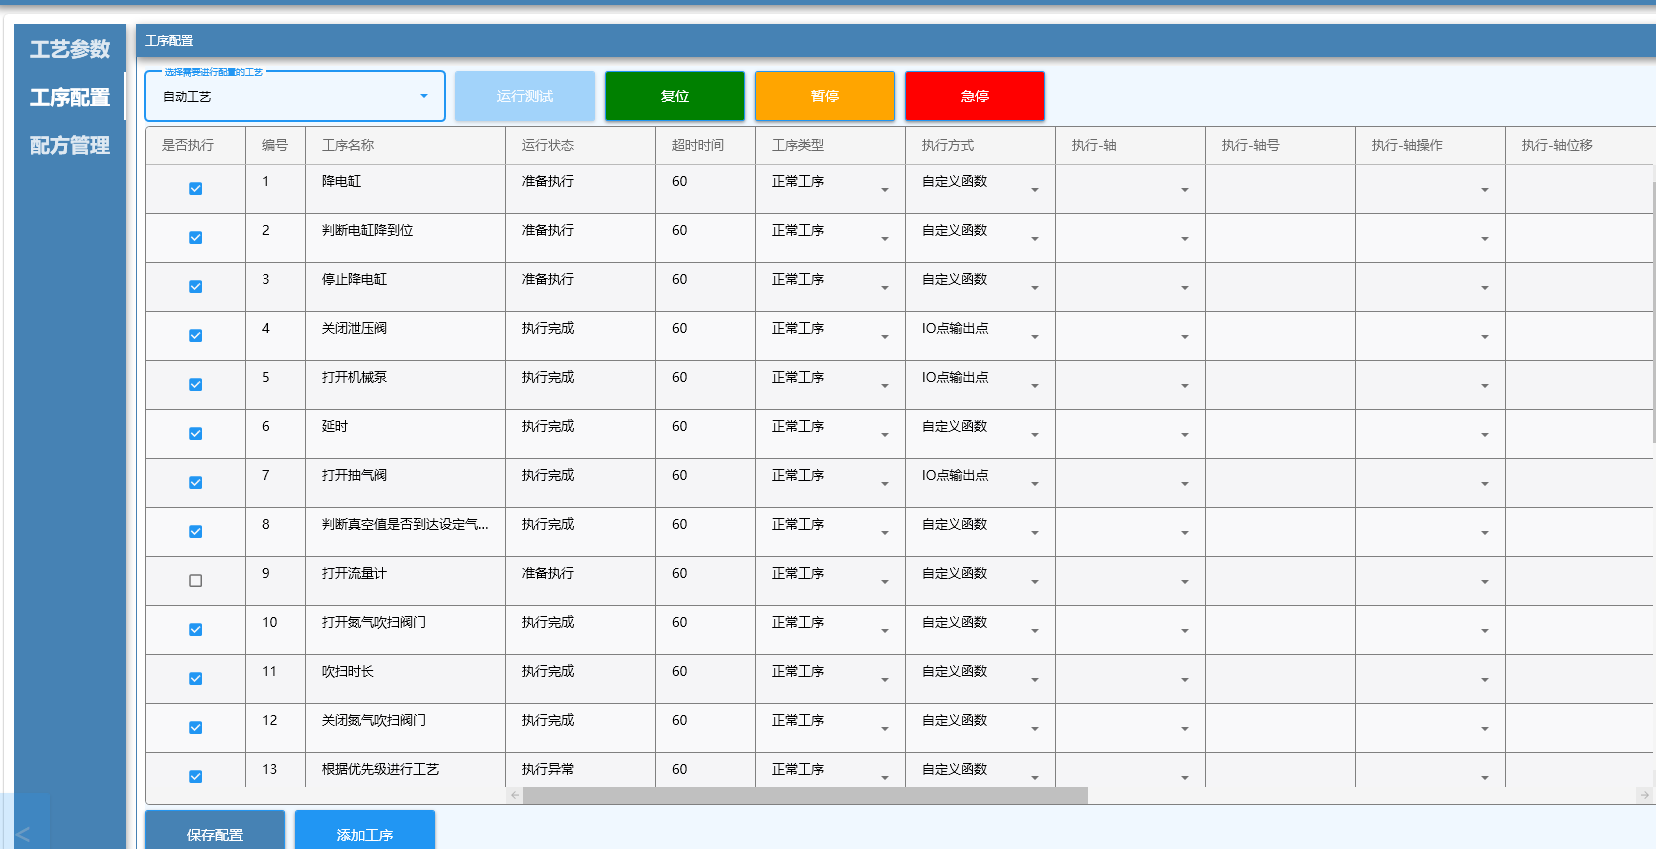Toggle checkbox for row 3 停止降电缸
This screenshot has width=1656, height=849.
click(196, 287)
